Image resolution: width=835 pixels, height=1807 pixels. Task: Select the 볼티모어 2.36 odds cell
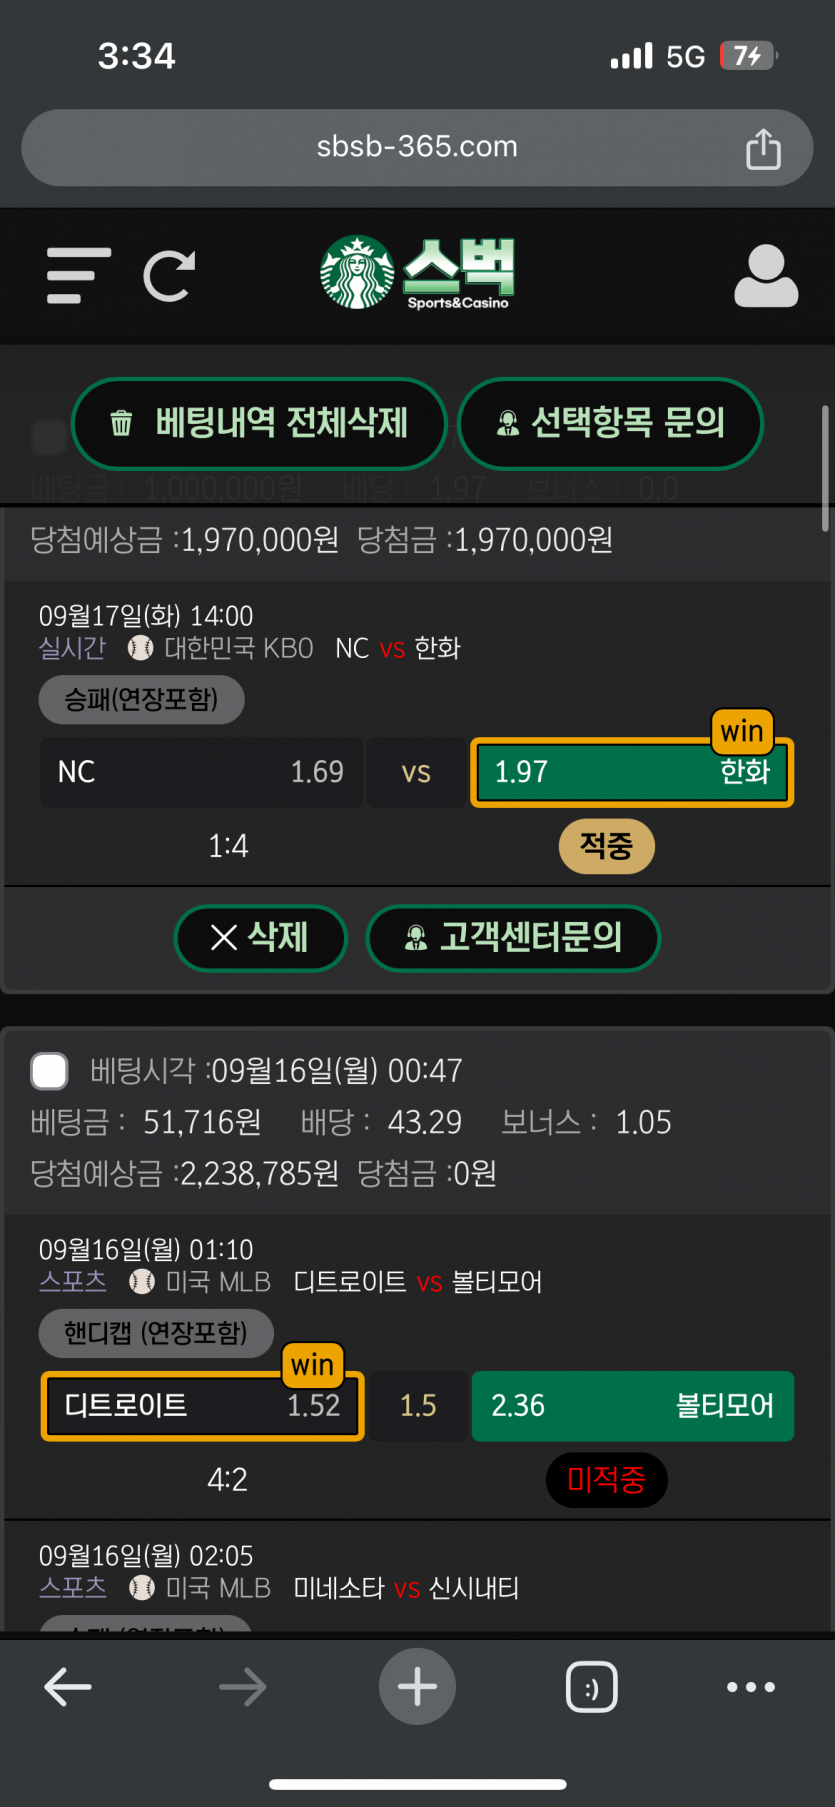(x=633, y=1406)
